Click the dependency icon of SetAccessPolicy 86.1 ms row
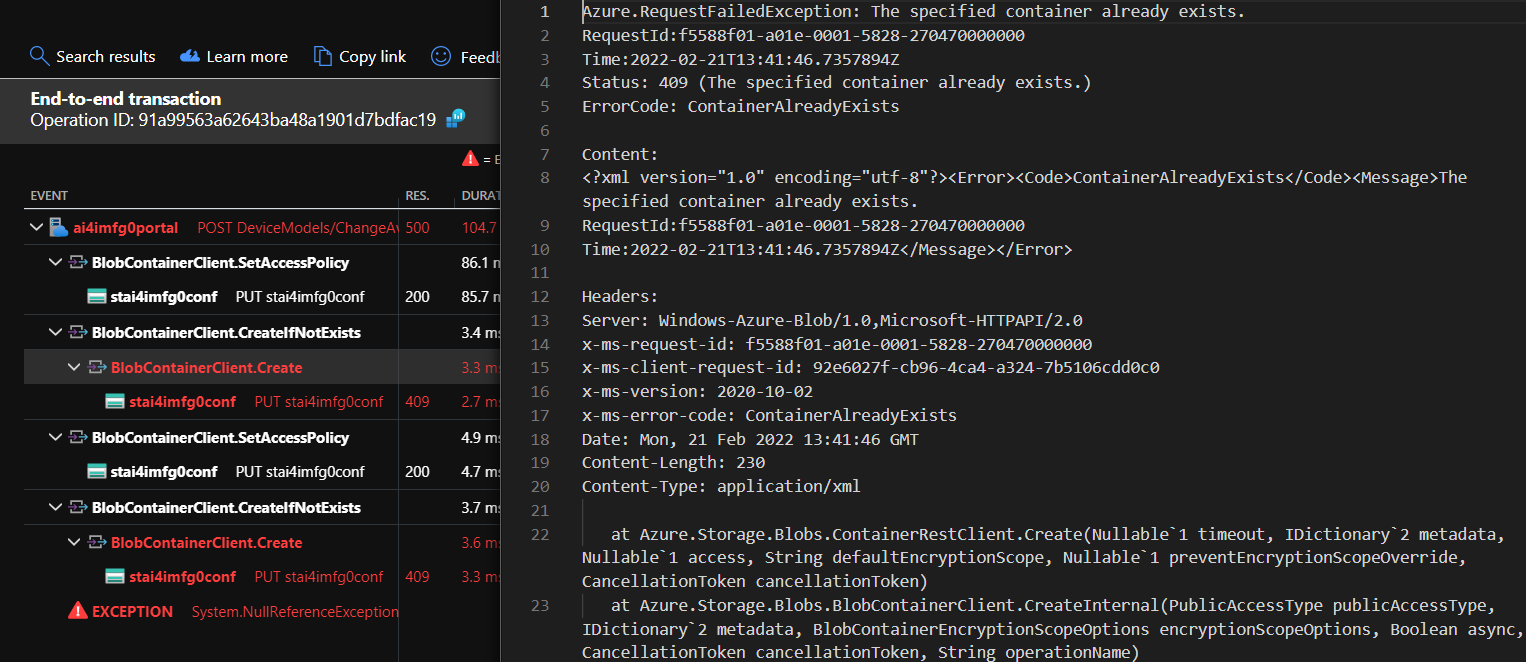This screenshot has height=662, width=1526. point(78,262)
